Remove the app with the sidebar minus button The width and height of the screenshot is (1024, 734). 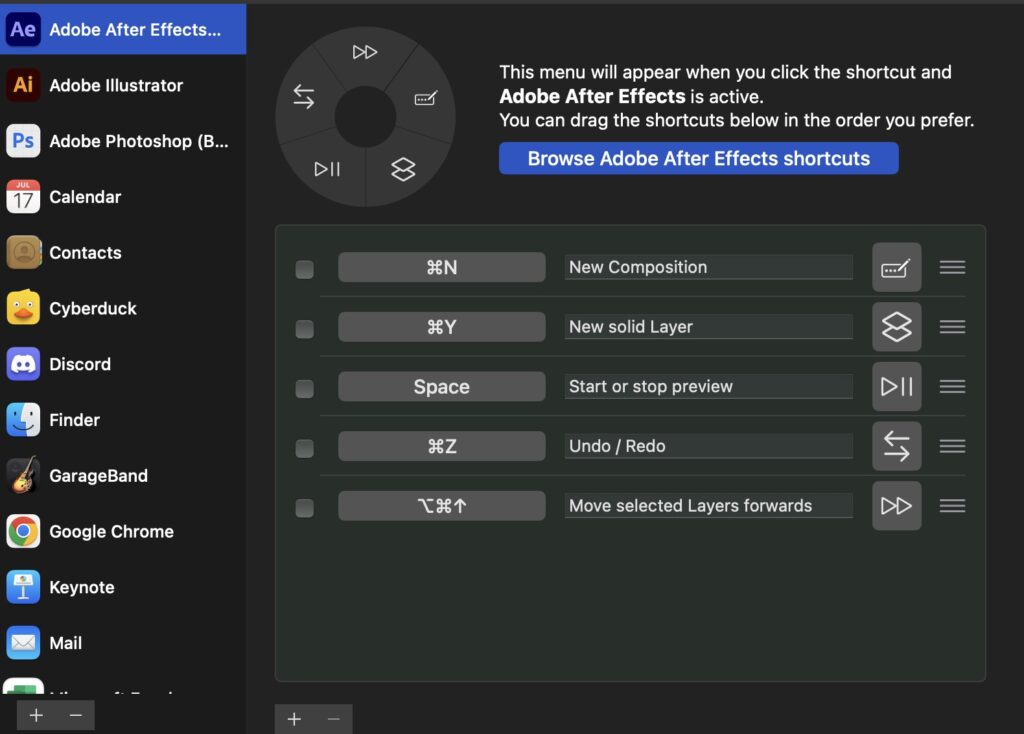pyautogui.click(x=75, y=715)
